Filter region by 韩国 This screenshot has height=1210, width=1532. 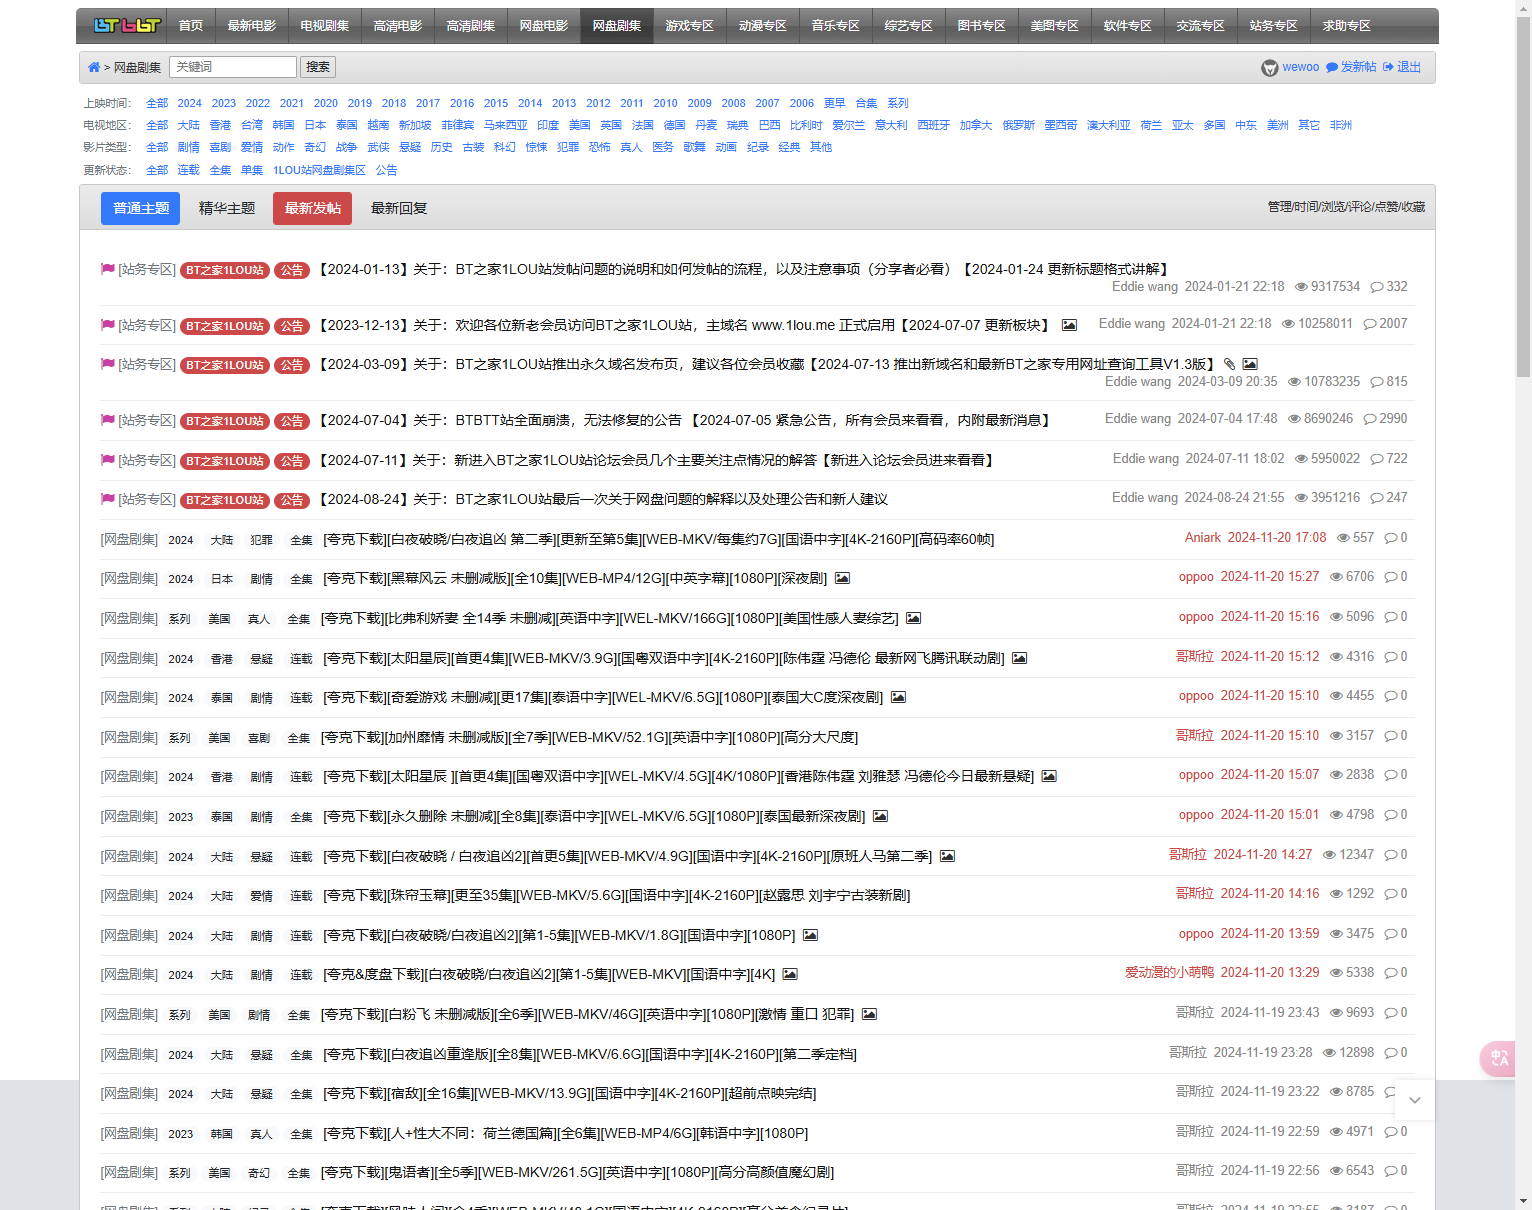284,125
